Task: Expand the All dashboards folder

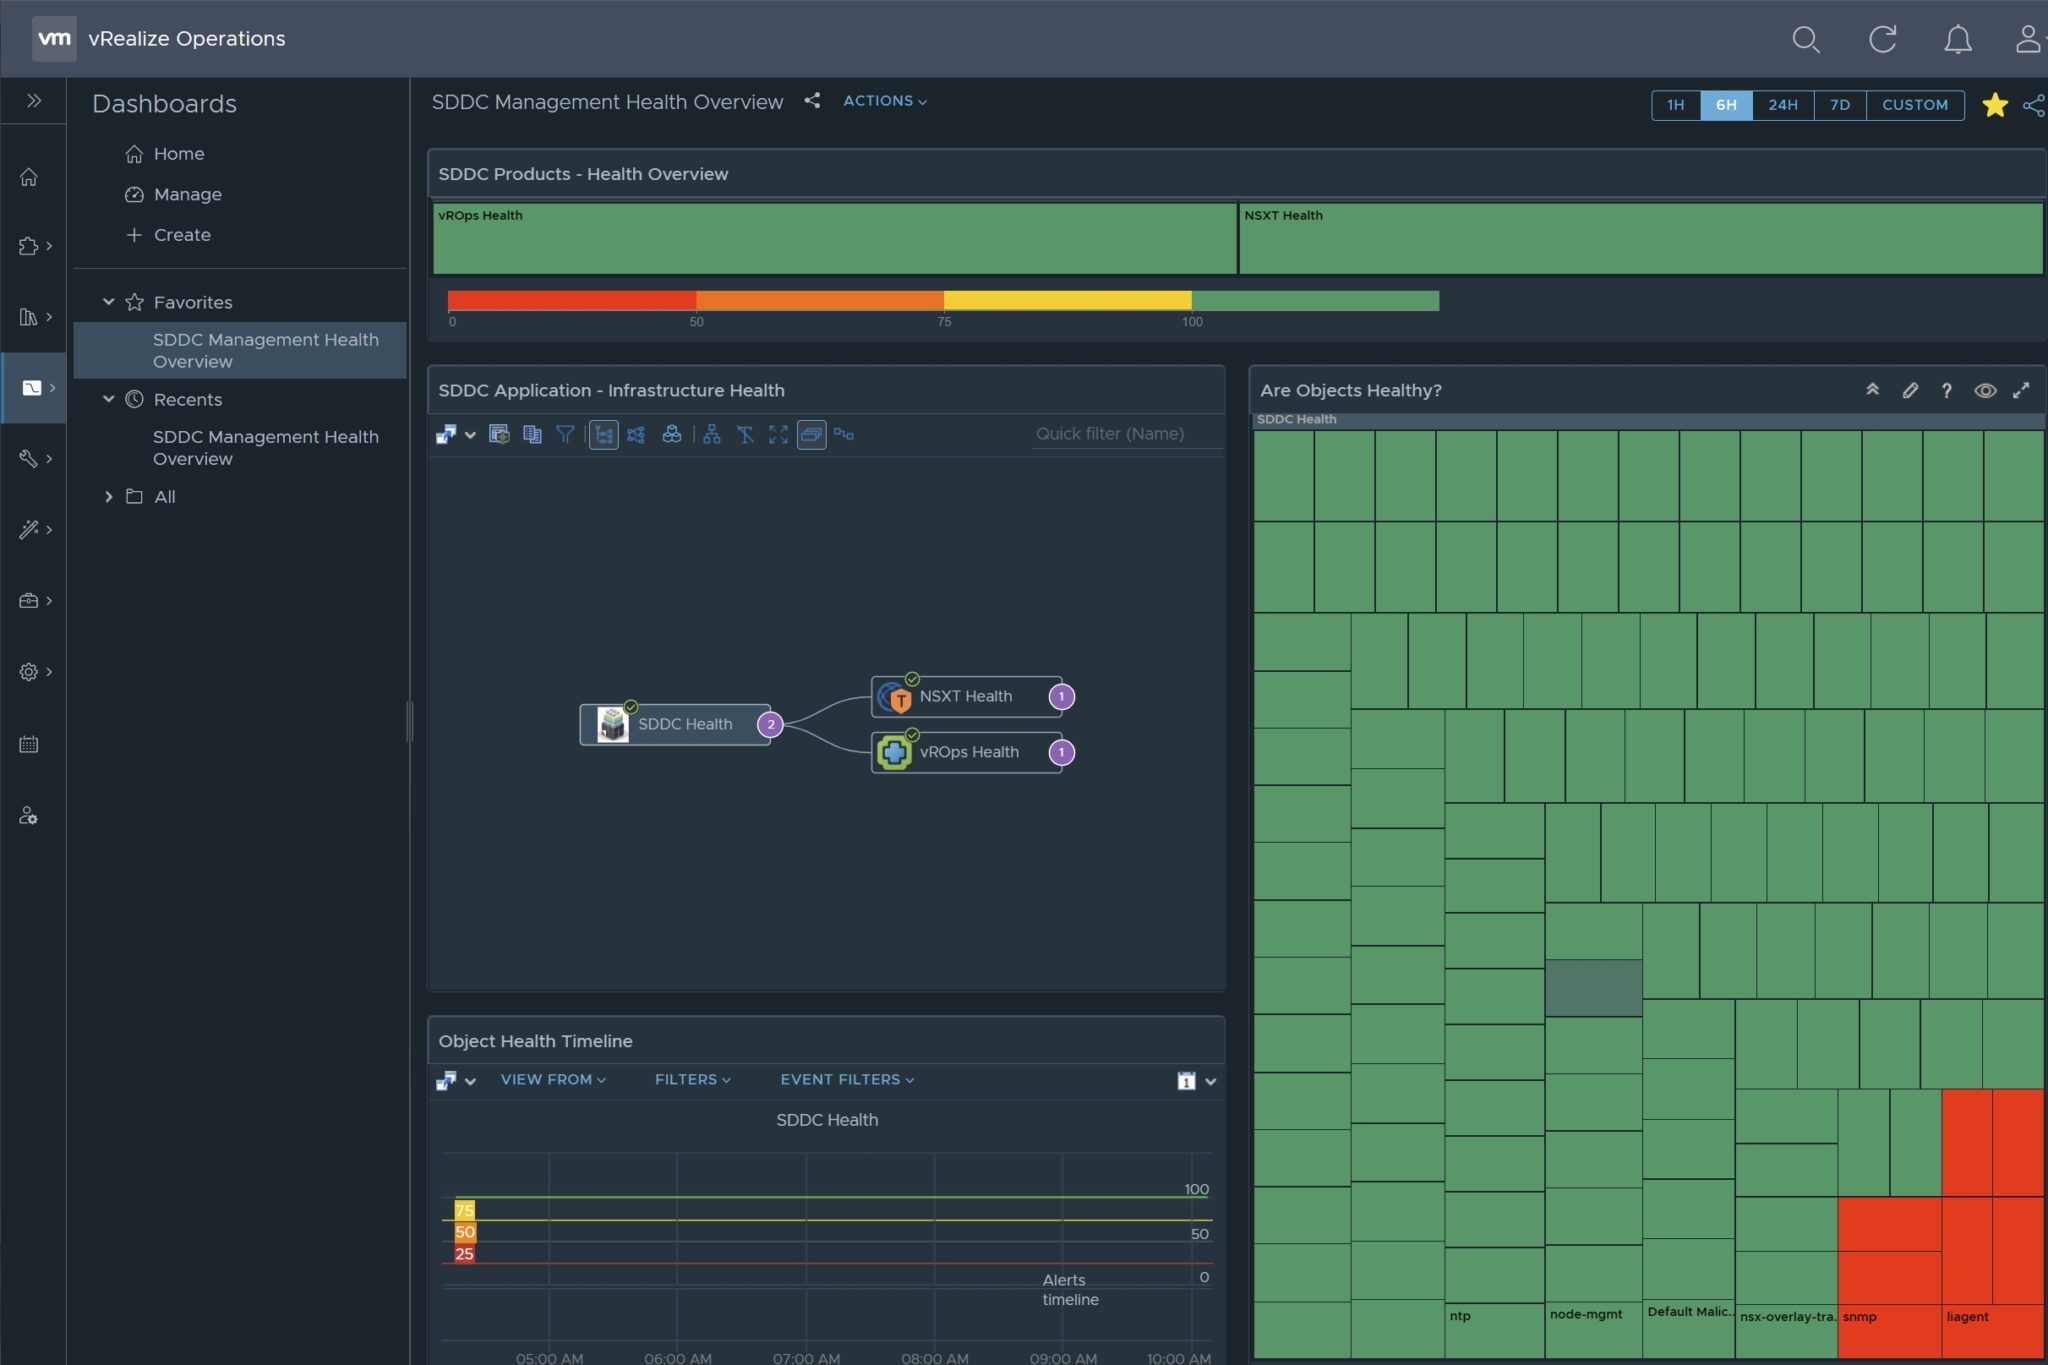Action: [x=110, y=496]
